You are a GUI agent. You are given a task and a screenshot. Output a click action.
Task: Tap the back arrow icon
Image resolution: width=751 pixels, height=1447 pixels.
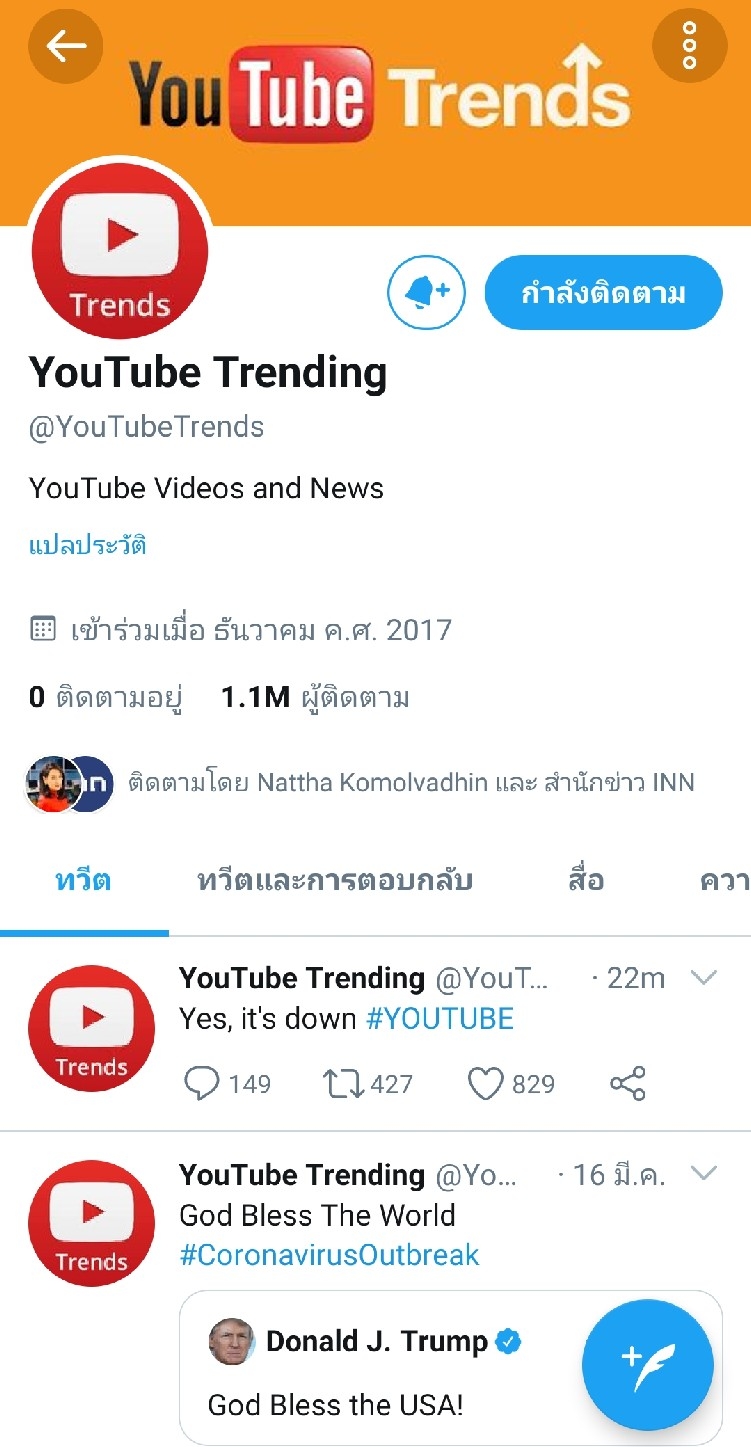(66, 46)
